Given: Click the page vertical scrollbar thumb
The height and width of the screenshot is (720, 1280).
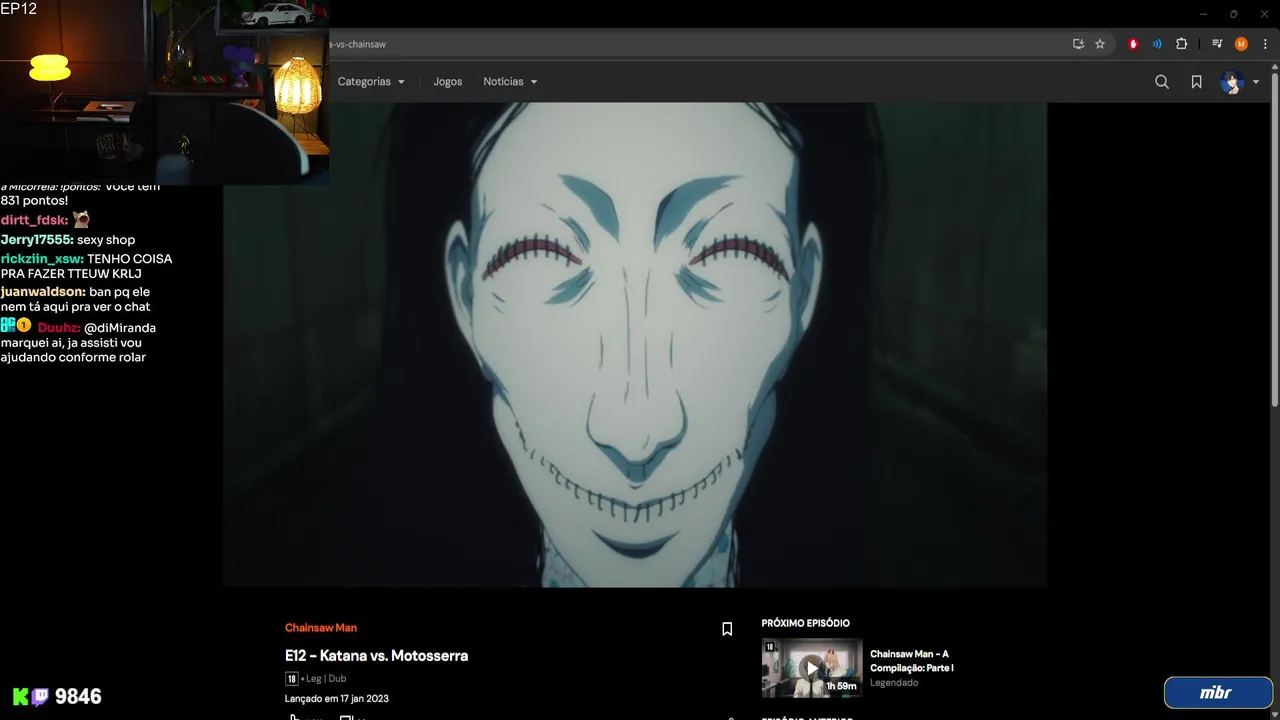Looking at the screenshot, I should click(x=1274, y=238).
